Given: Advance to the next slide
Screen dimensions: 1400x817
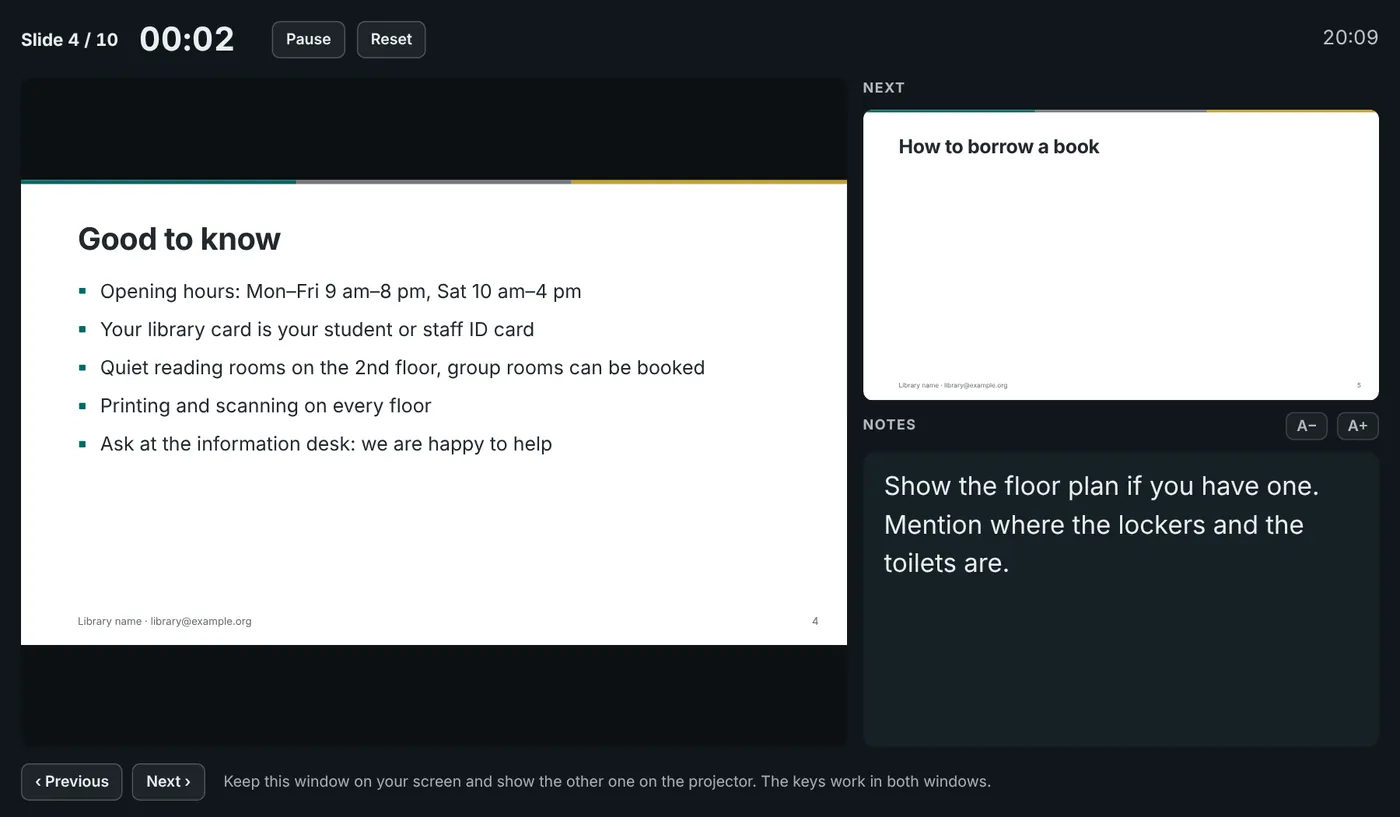Looking at the screenshot, I should click(x=168, y=782).
